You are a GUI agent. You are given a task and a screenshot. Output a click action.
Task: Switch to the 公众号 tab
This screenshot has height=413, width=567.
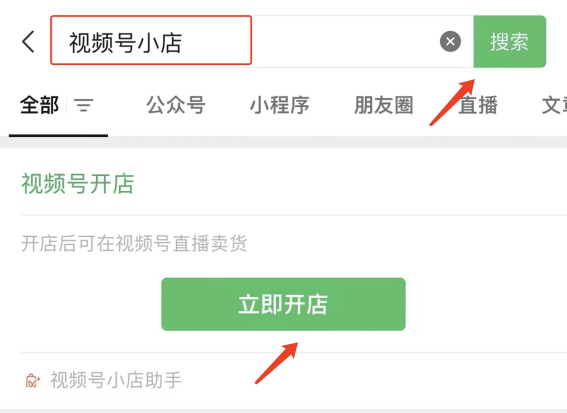tap(176, 105)
